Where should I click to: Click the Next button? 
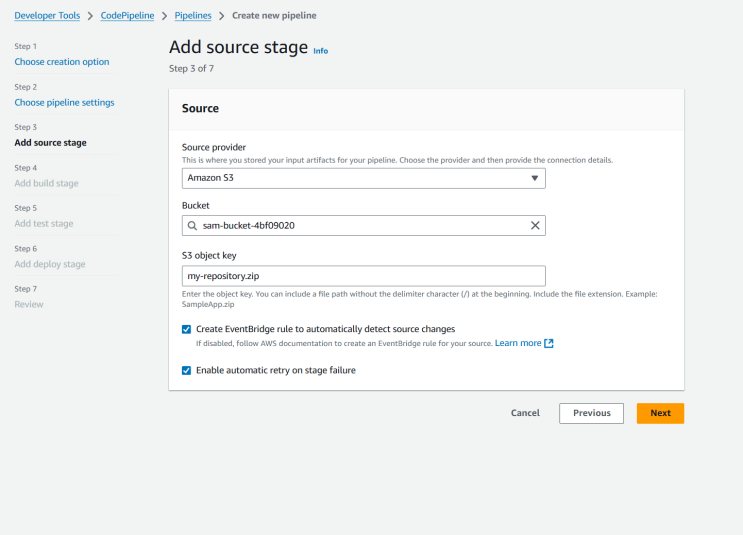pos(660,413)
